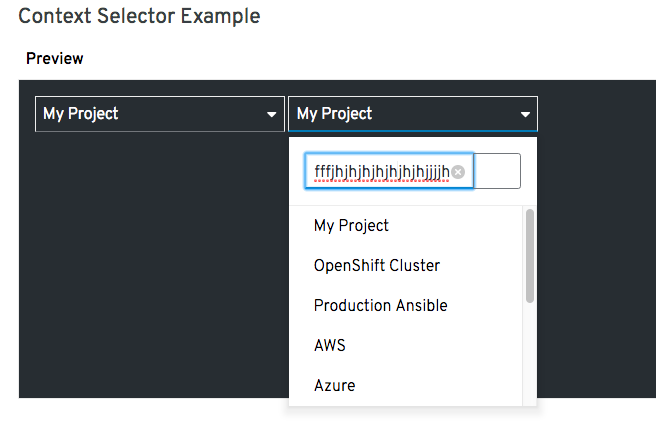Click the caret arrow on the right My Project selector
656x429 pixels.
tap(525, 115)
